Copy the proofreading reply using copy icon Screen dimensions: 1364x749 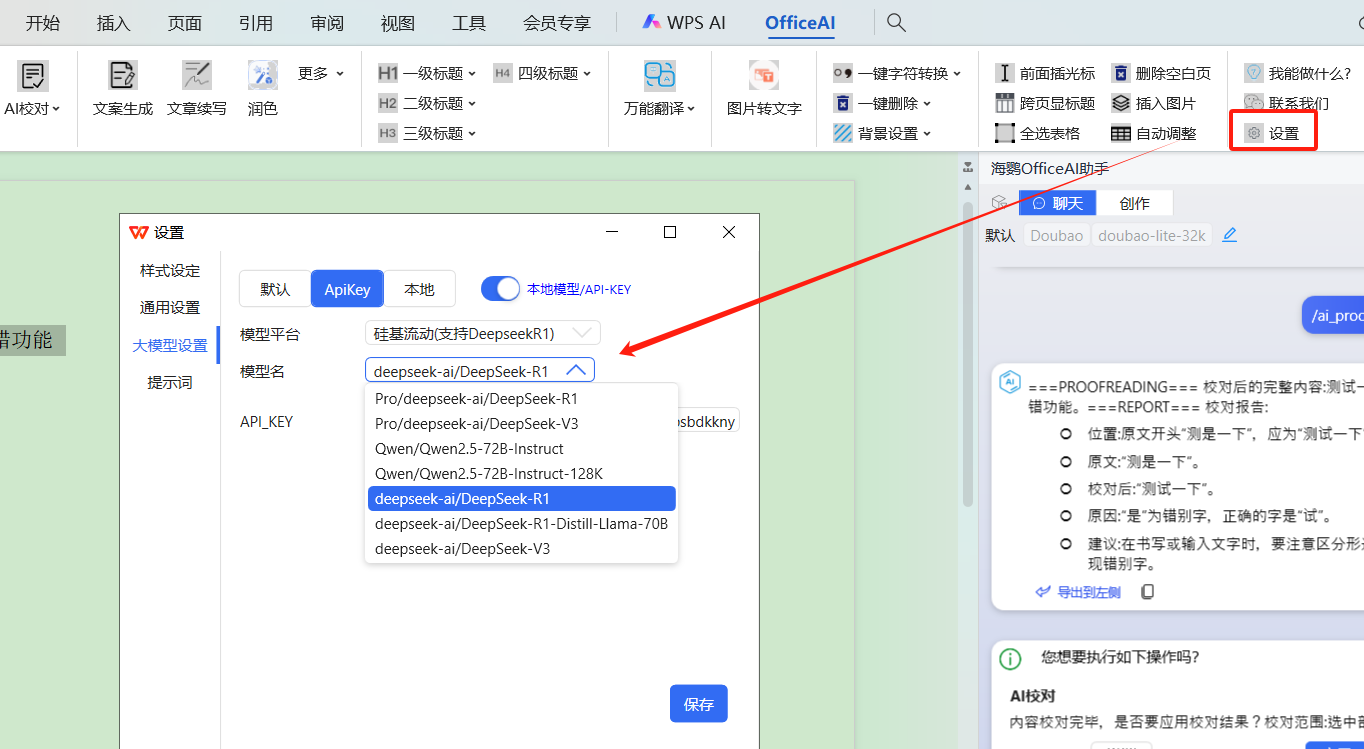point(1147,592)
